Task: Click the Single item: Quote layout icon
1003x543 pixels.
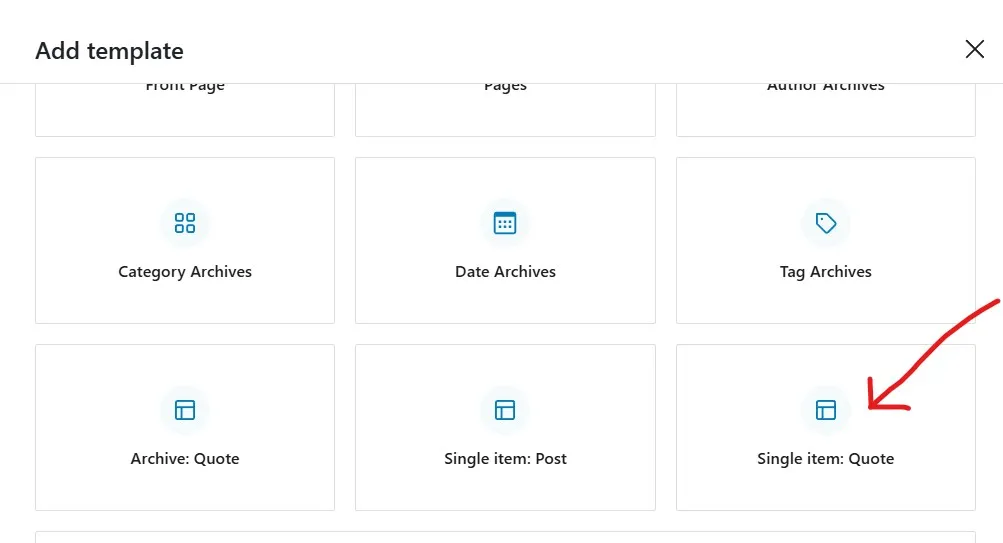Action: pos(826,410)
